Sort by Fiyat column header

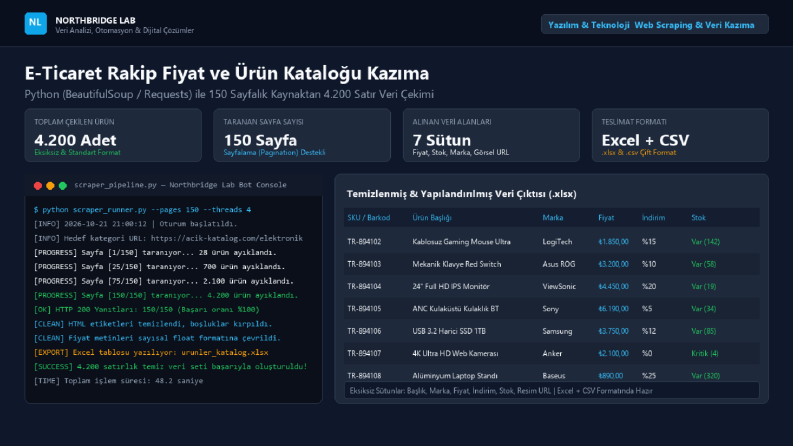point(606,217)
